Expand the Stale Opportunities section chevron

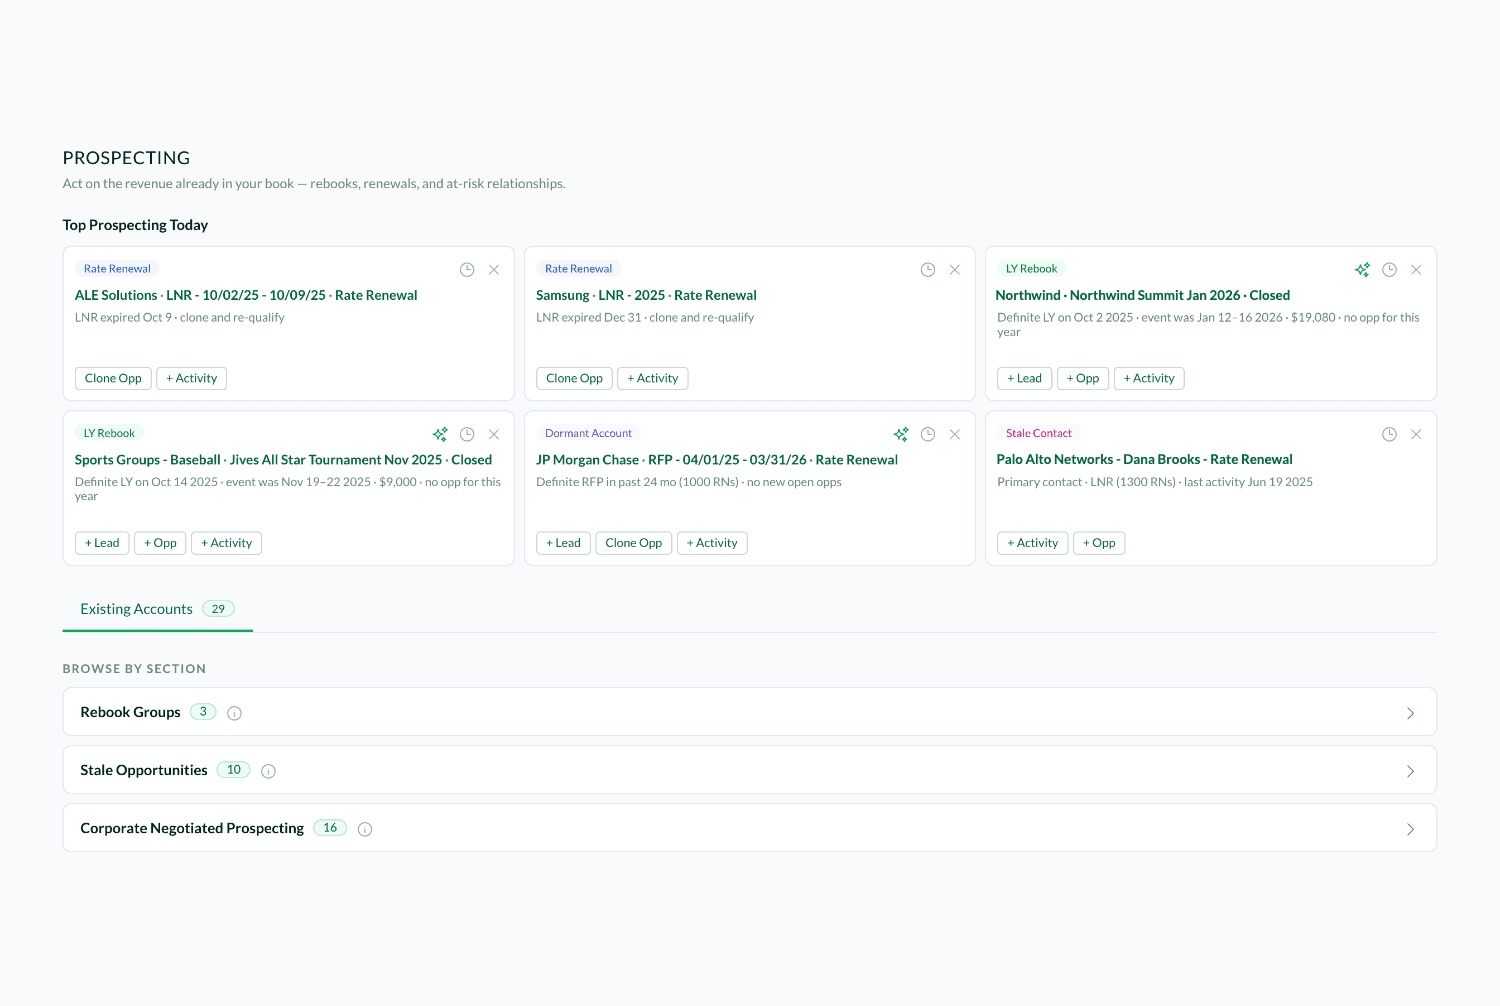[1410, 771]
